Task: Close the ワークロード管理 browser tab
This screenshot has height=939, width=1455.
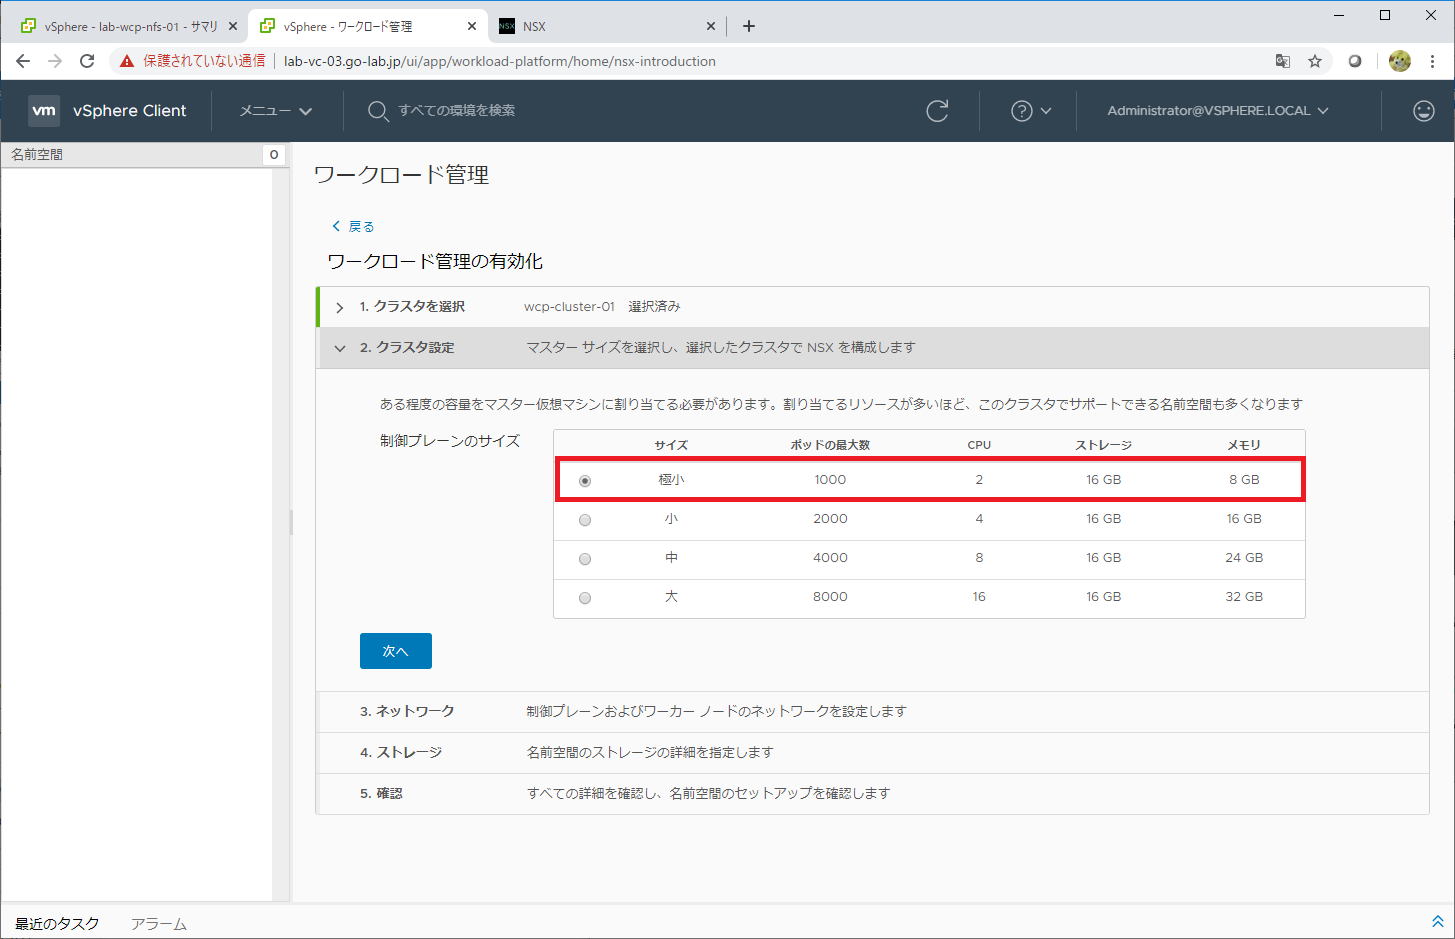Action: (x=472, y=26)
